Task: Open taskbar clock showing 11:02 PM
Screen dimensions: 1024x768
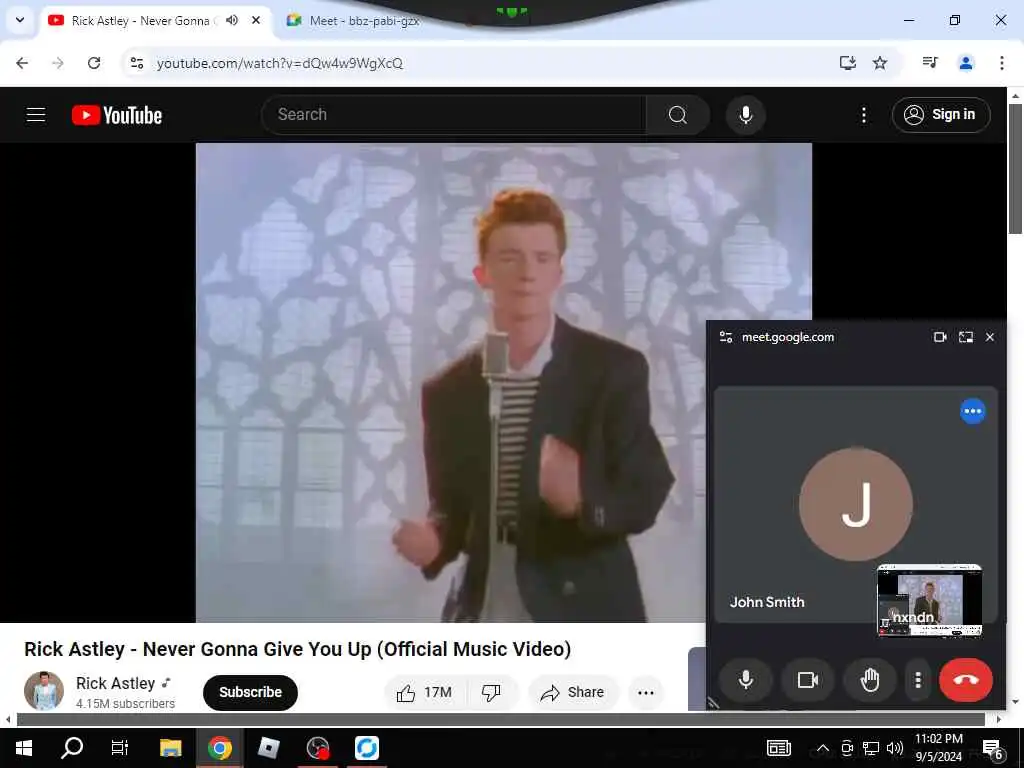Action: [938, 748]
